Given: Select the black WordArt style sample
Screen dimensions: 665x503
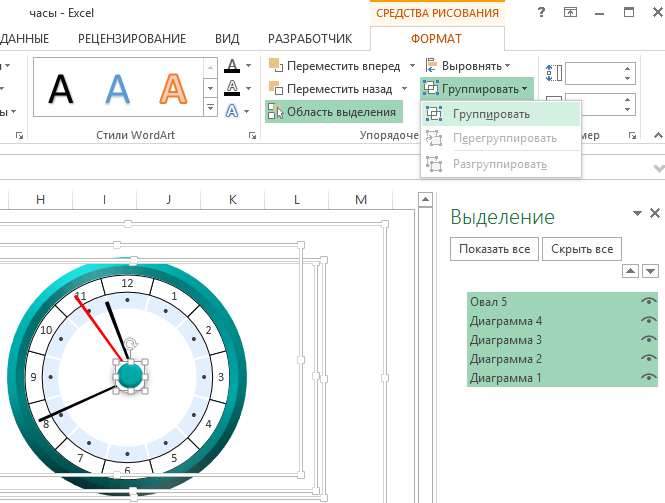Looking at the screenshot, I should tap(62, 90).
